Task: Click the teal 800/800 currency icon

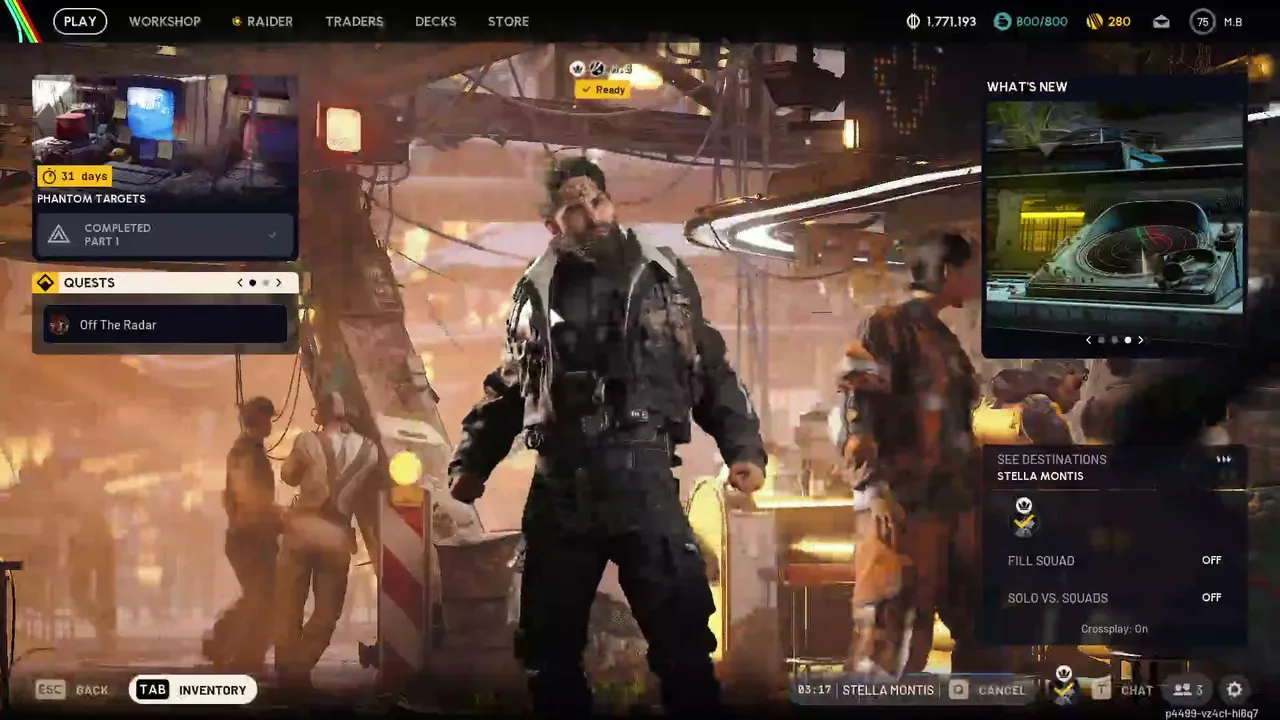Action: [1002, 21]
